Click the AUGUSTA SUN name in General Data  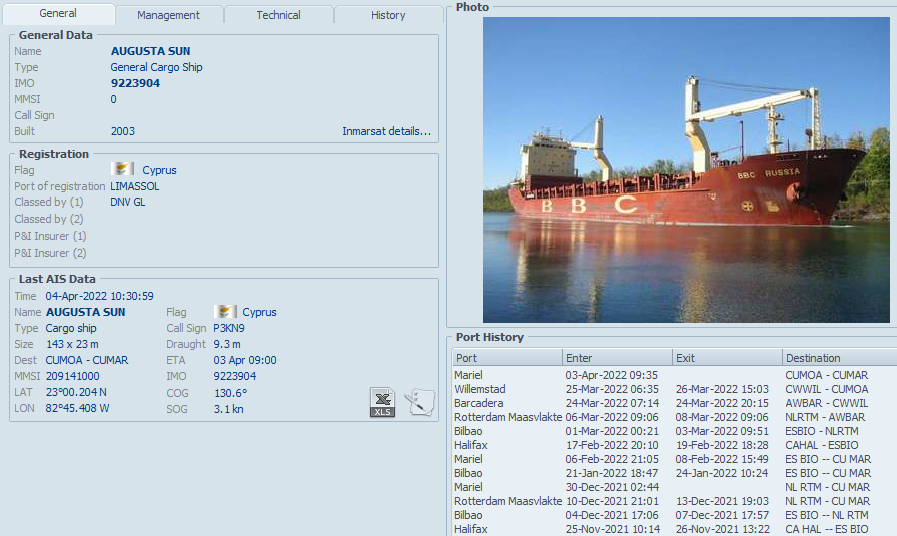click(x=150, y=51)
